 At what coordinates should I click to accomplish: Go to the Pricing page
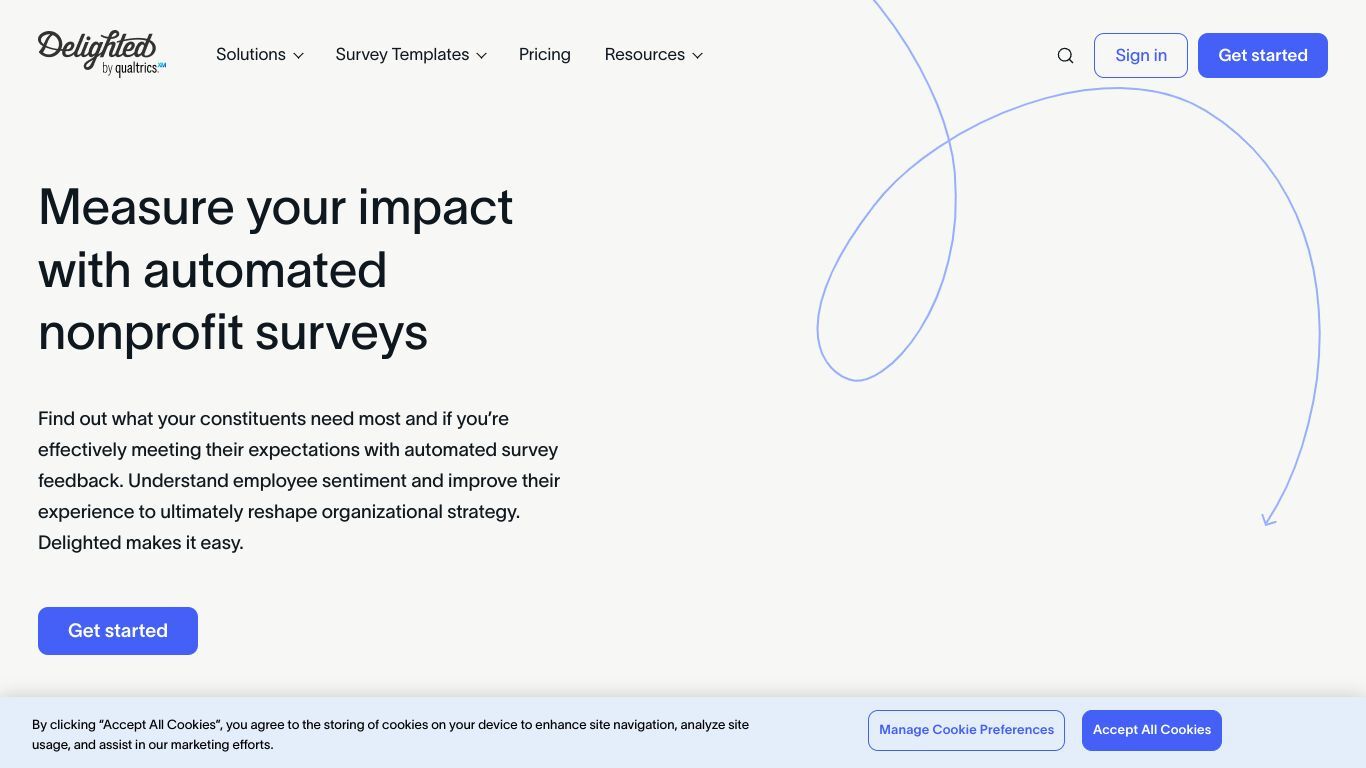[x=545, y=55]
